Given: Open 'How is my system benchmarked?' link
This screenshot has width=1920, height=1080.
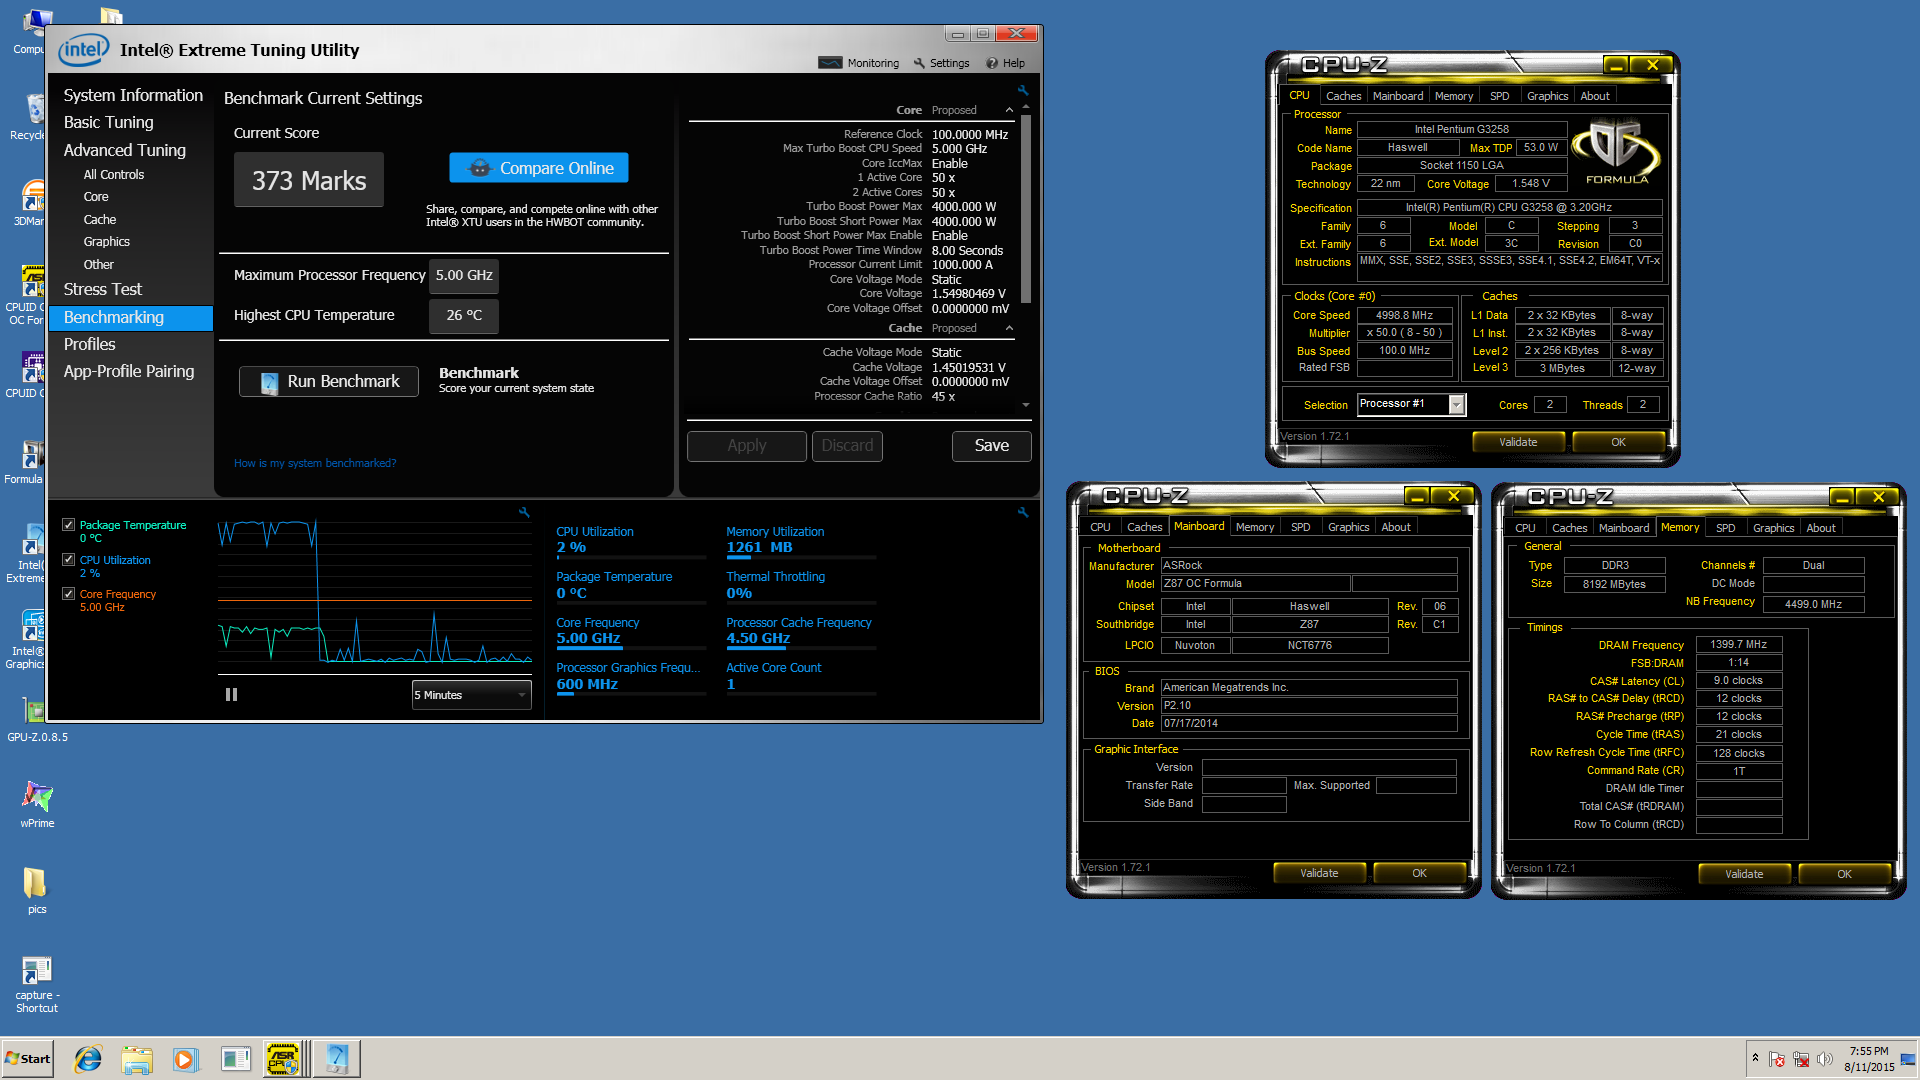Looking at the screenshot, I should (315, 463).
